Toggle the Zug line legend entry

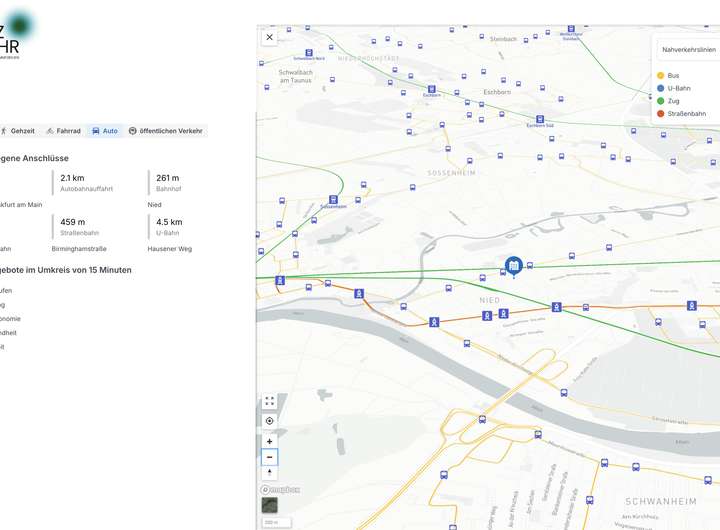[x=668, y=101]
